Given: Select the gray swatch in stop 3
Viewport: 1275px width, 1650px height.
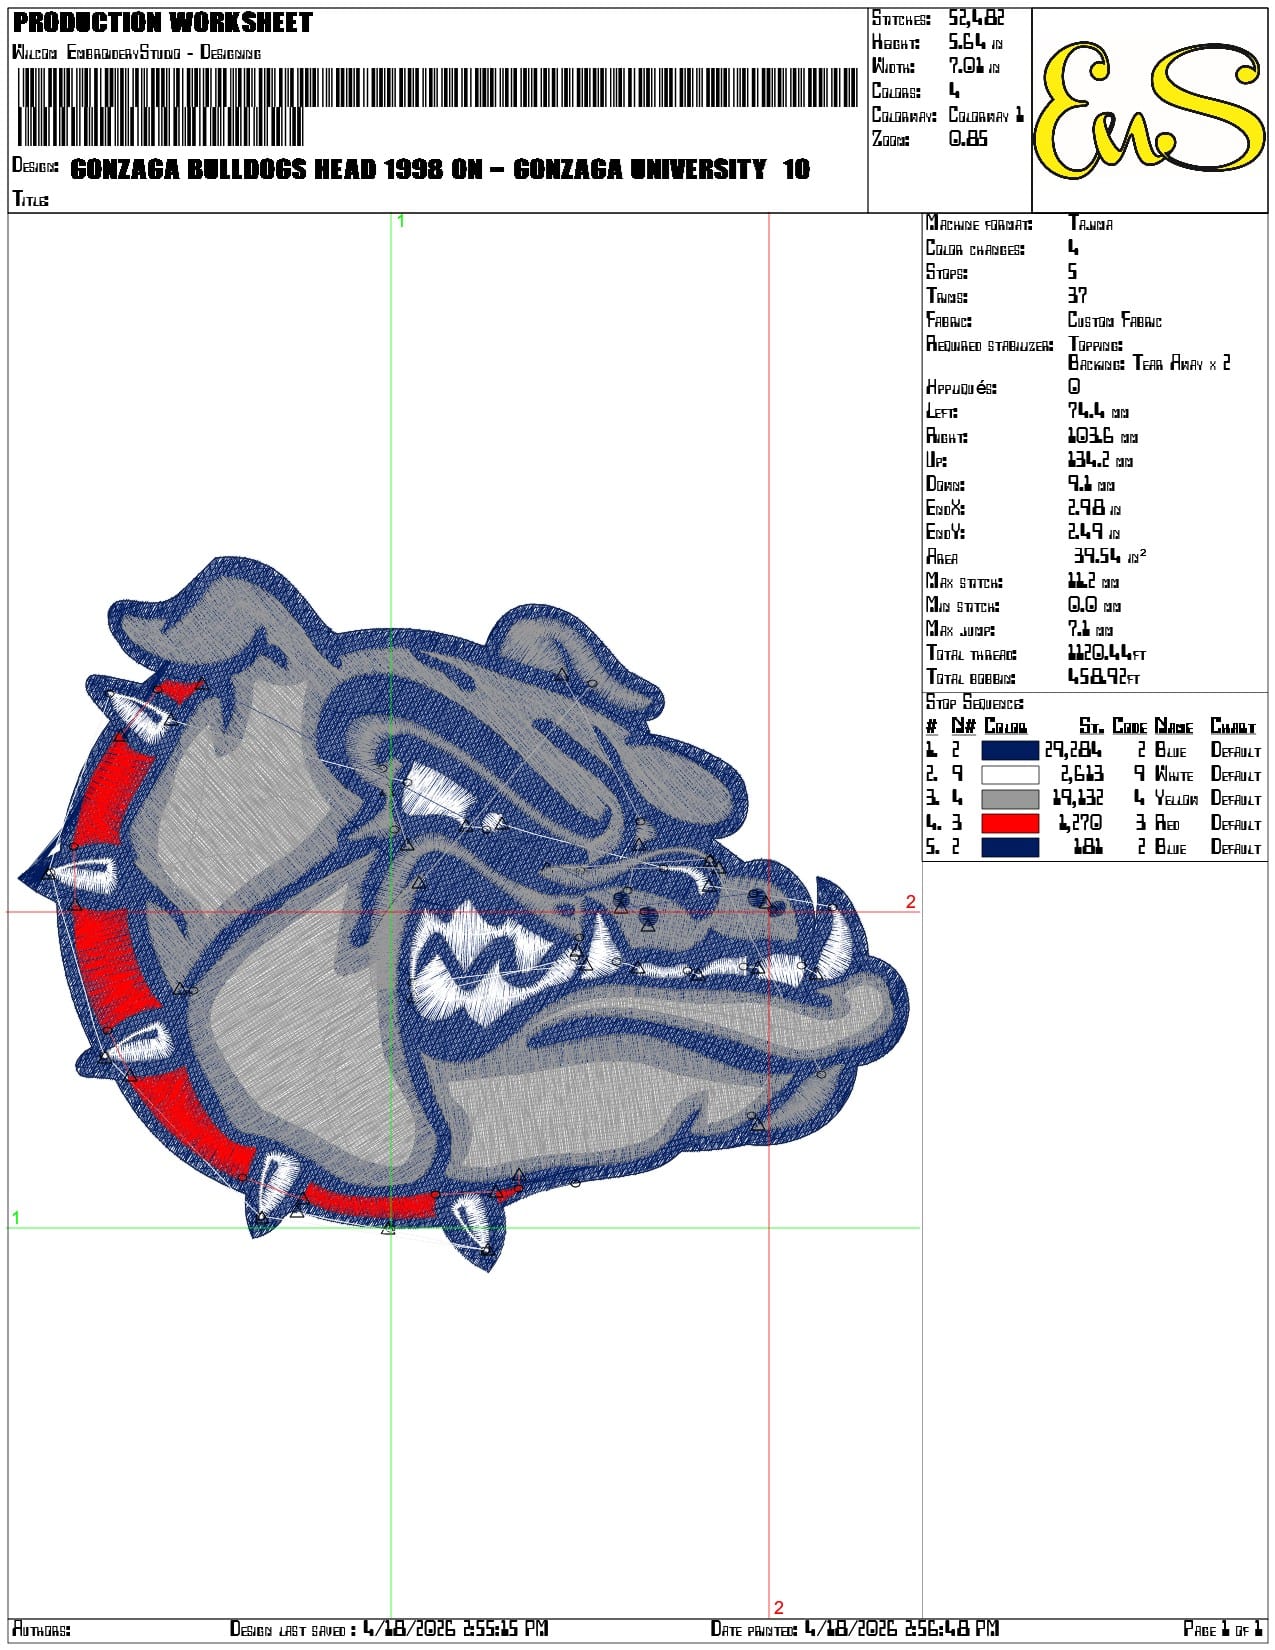Looking at the screenshot, I should (x=1010, y=799).
